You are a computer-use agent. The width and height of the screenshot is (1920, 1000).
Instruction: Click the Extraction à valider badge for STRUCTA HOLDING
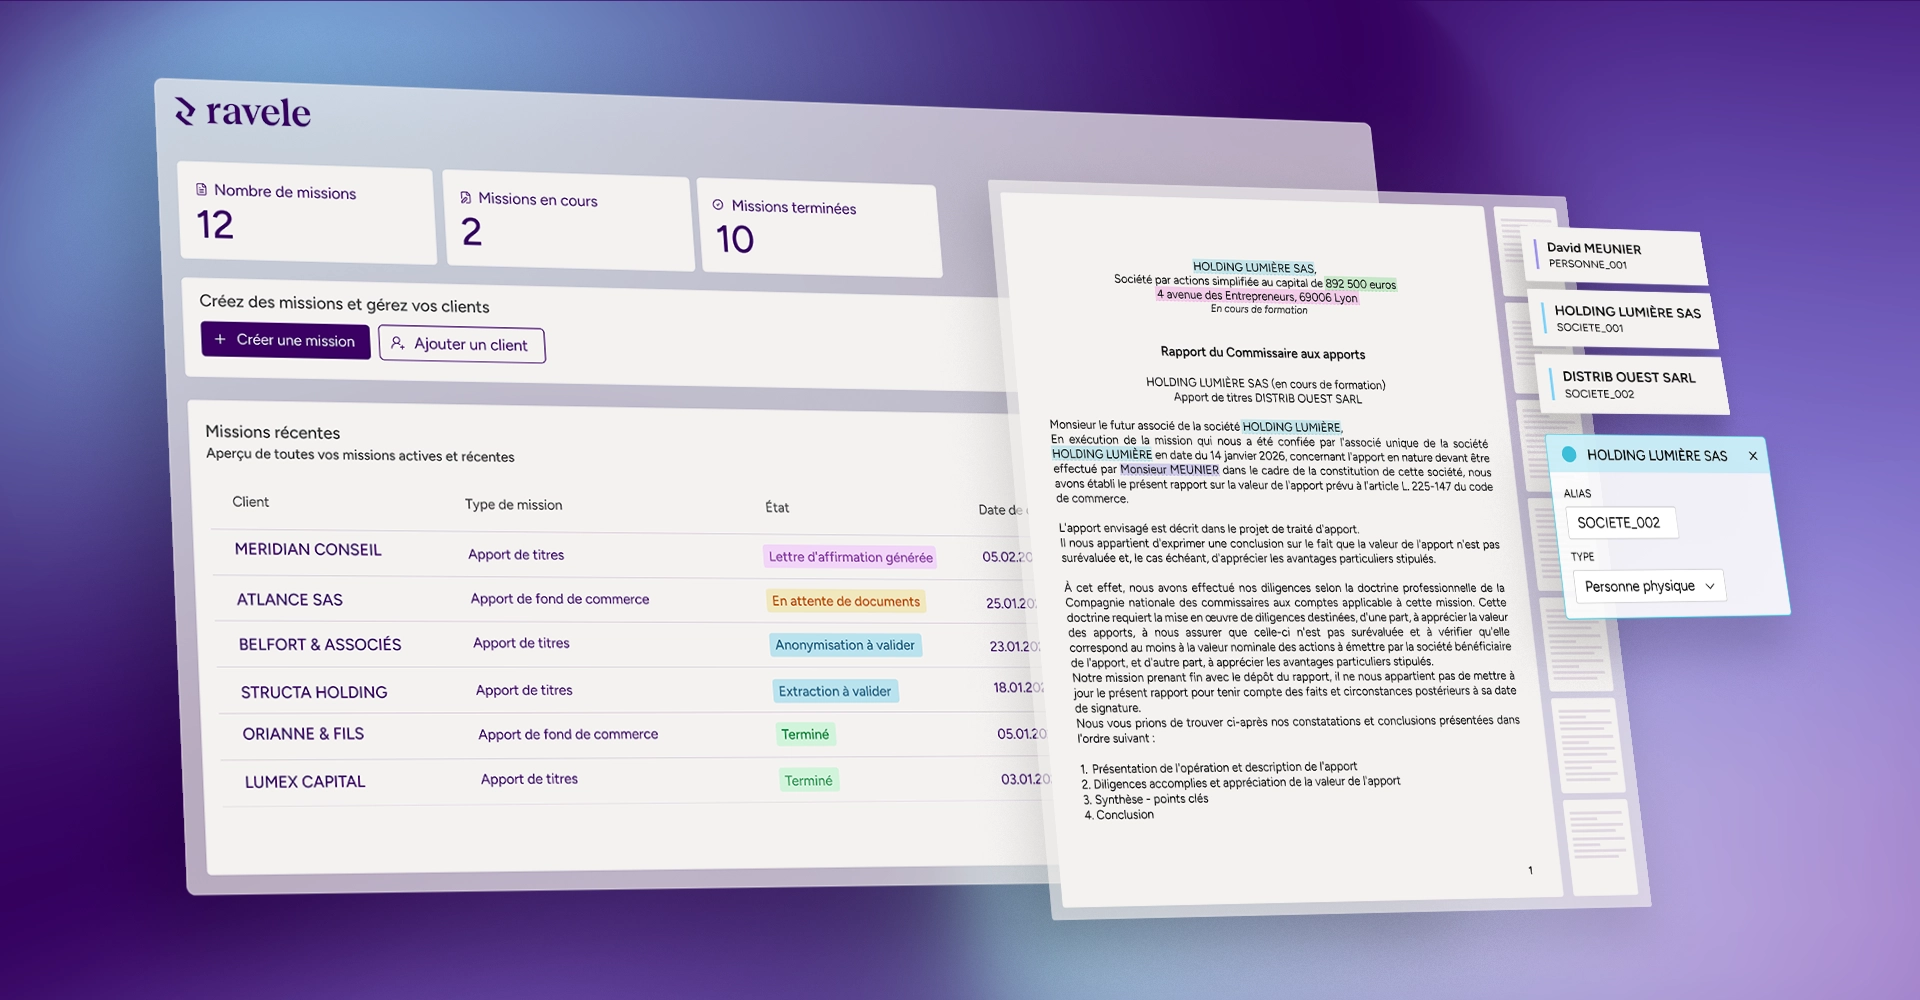[x=836, y=691]
